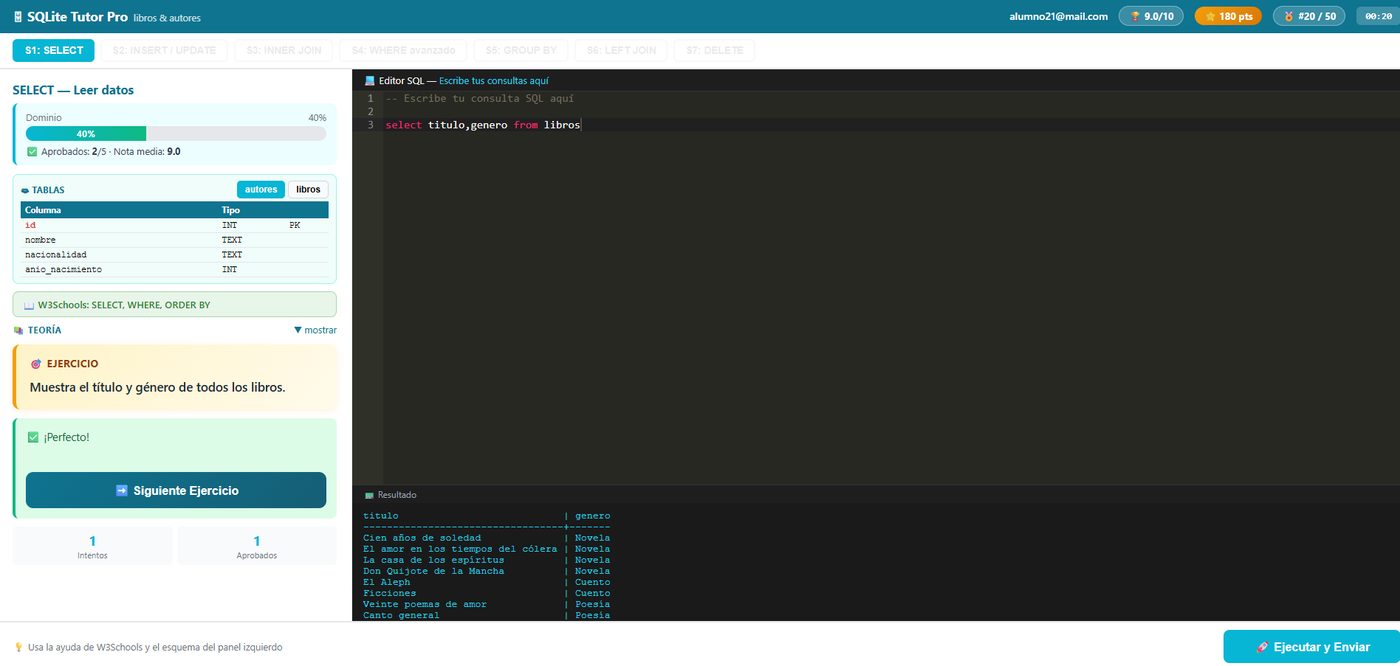The height and width of the screenshot is (666, 1400).
Task: Click the arrow icon inside Siguiente Ejercicio button
Action: click(x=122, y=491)
